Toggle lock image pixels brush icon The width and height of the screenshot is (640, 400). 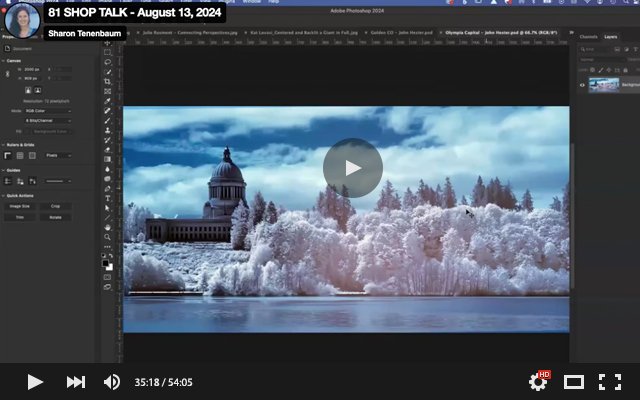pyautogui.click(x=601, y=70)
